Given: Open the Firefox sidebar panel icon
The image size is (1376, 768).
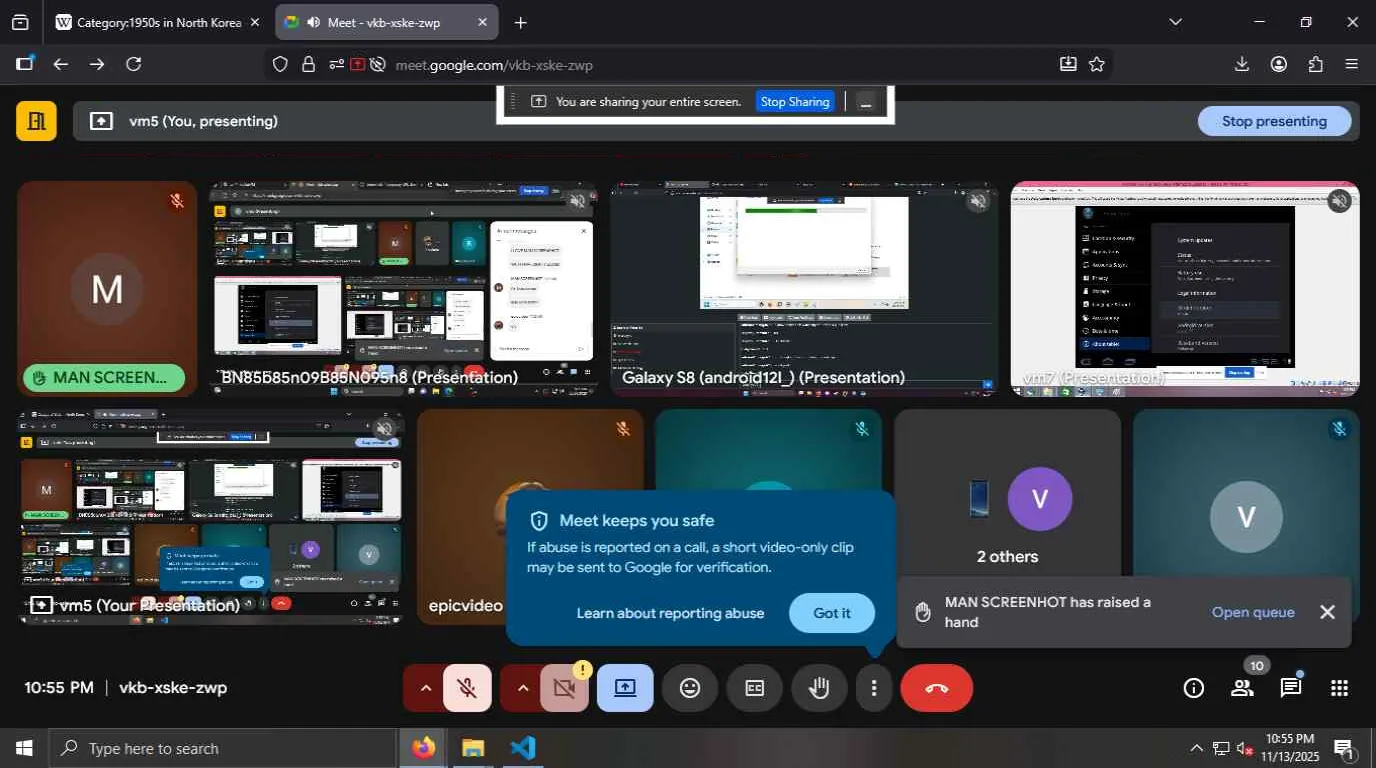Looking at the screenshot, I should click(25, 64).
